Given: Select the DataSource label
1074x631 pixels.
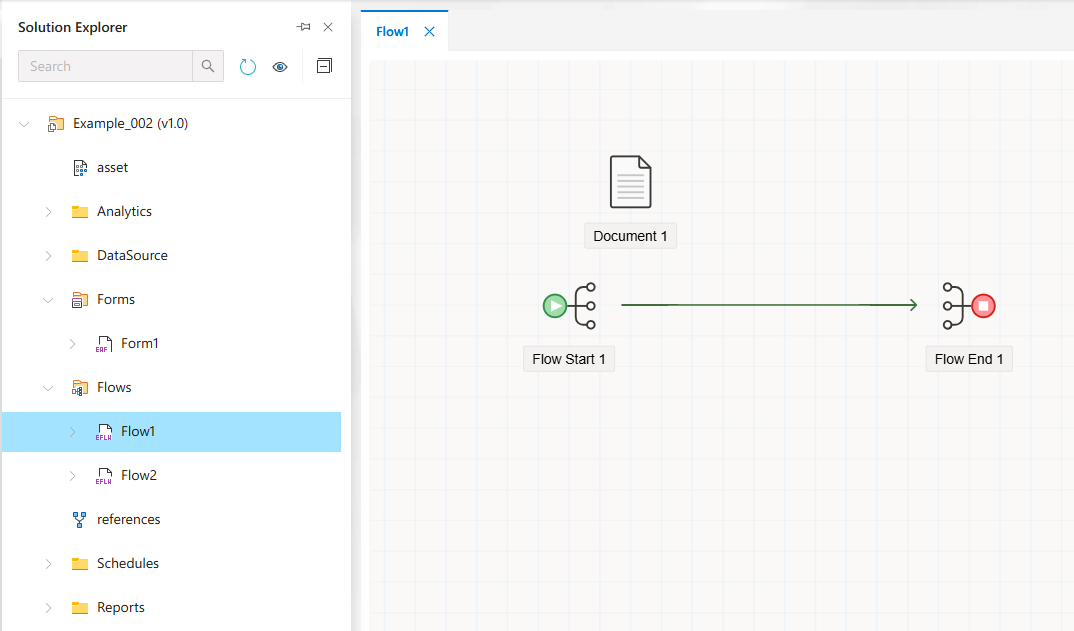Looking at the screenshot, I should coord(132,255).
